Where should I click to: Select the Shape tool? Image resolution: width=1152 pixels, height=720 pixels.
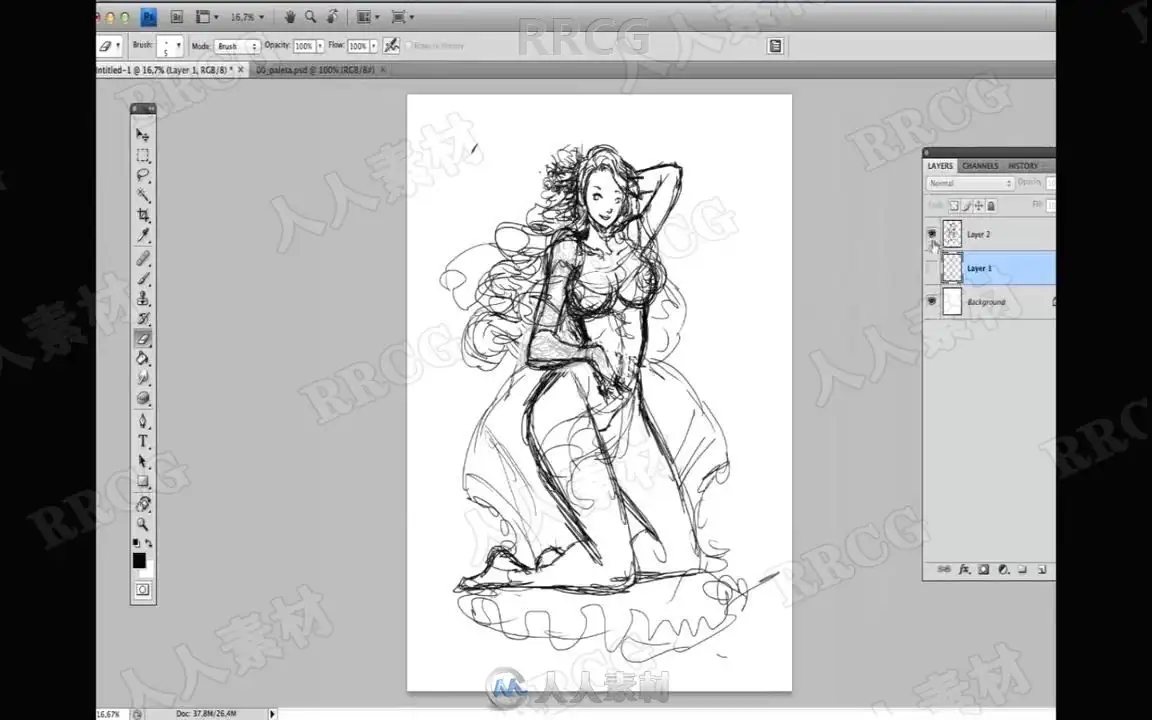(x=143, y=480)
